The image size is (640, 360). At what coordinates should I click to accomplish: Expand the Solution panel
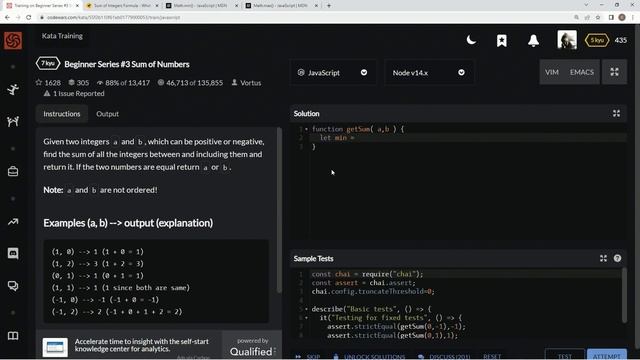click(x=616, y=113)
